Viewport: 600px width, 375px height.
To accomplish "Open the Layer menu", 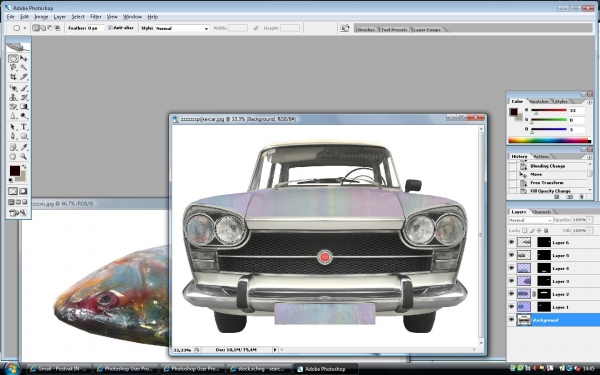I will tap(59, 17).
